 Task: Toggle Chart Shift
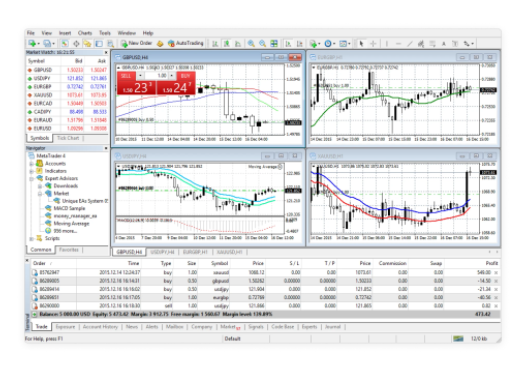pos(300,43)
